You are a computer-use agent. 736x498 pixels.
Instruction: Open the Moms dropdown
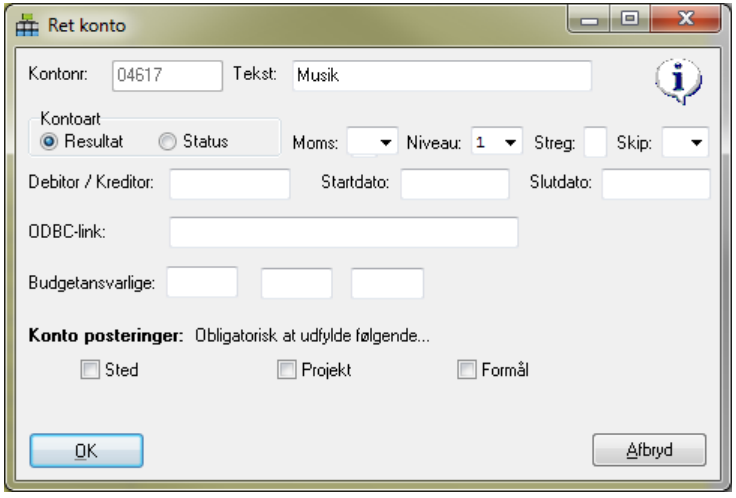pyautogui.click(x=372, y=142)
